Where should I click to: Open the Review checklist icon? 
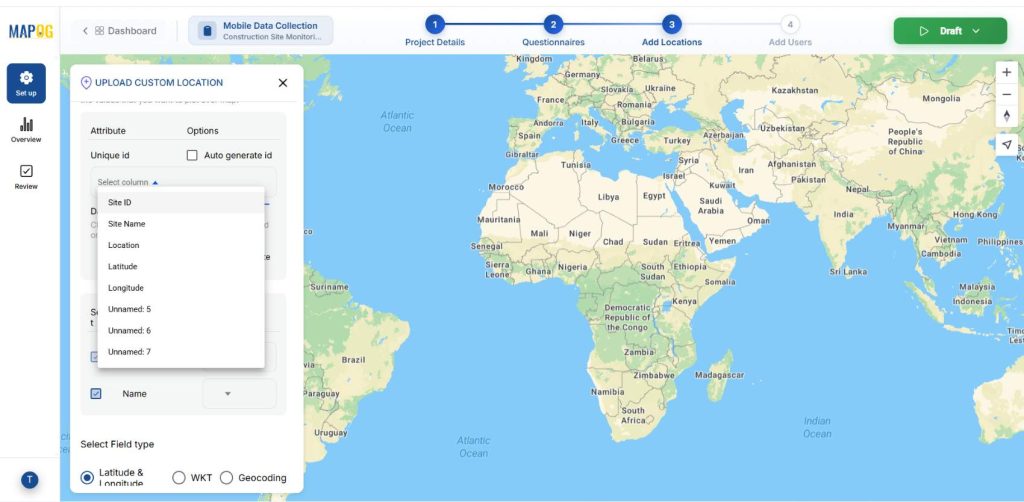pos(26,171)
